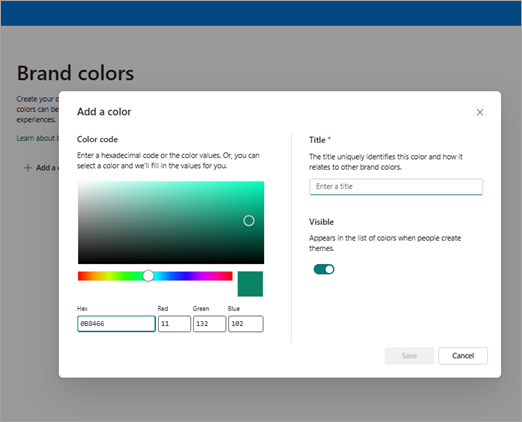The width and height of the screenshot is (522, 422).
Task: Click the hue slider handle
Action: pyautogui.click(x=148, y=276)
